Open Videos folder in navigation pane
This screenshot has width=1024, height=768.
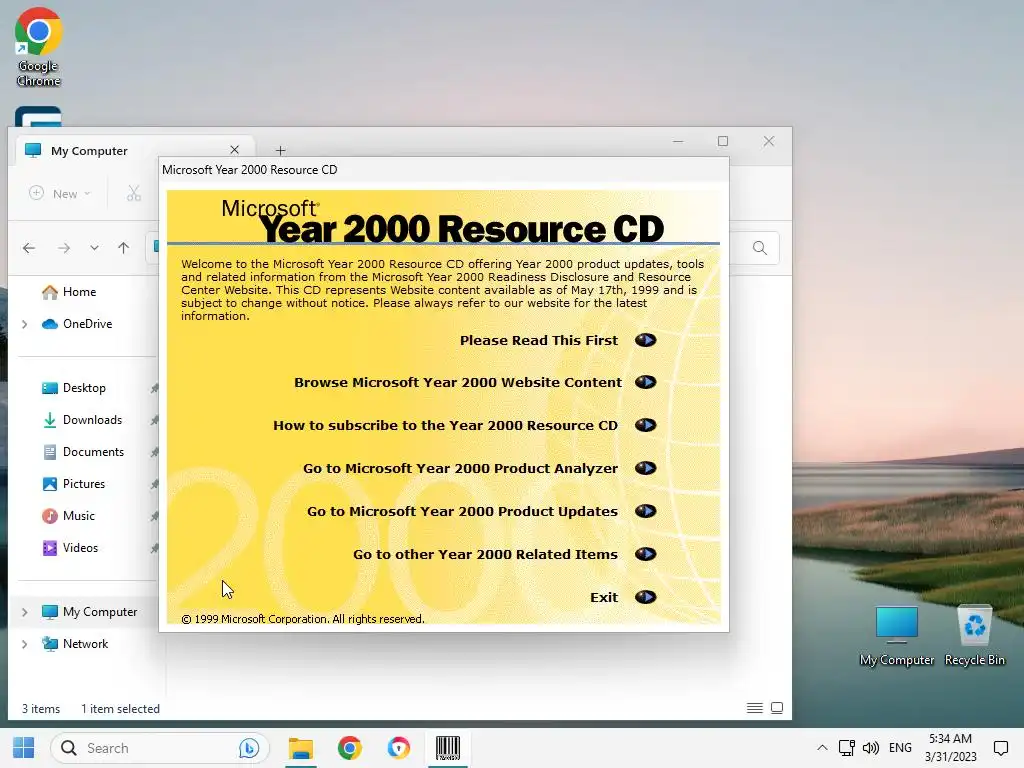70,548
